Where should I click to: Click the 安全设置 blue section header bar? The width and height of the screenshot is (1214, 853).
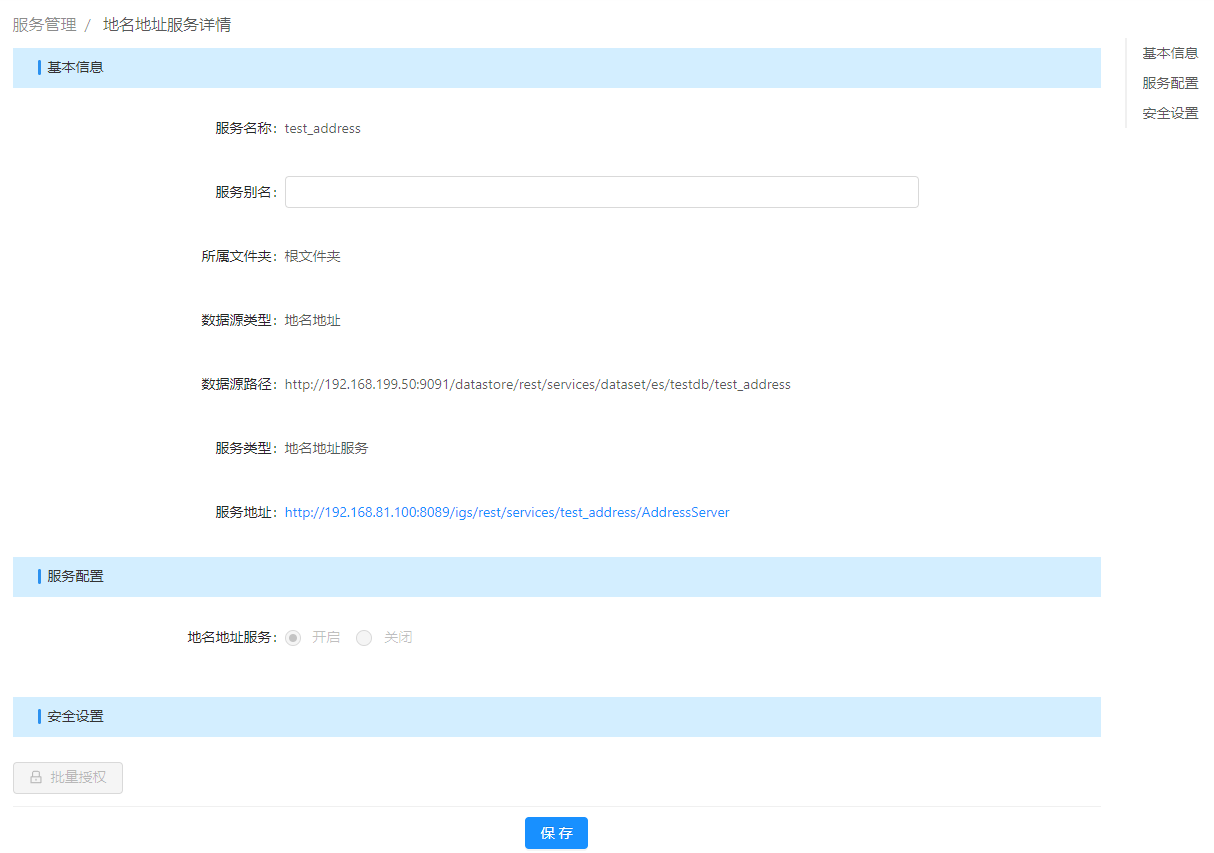(x=556, y=717)
